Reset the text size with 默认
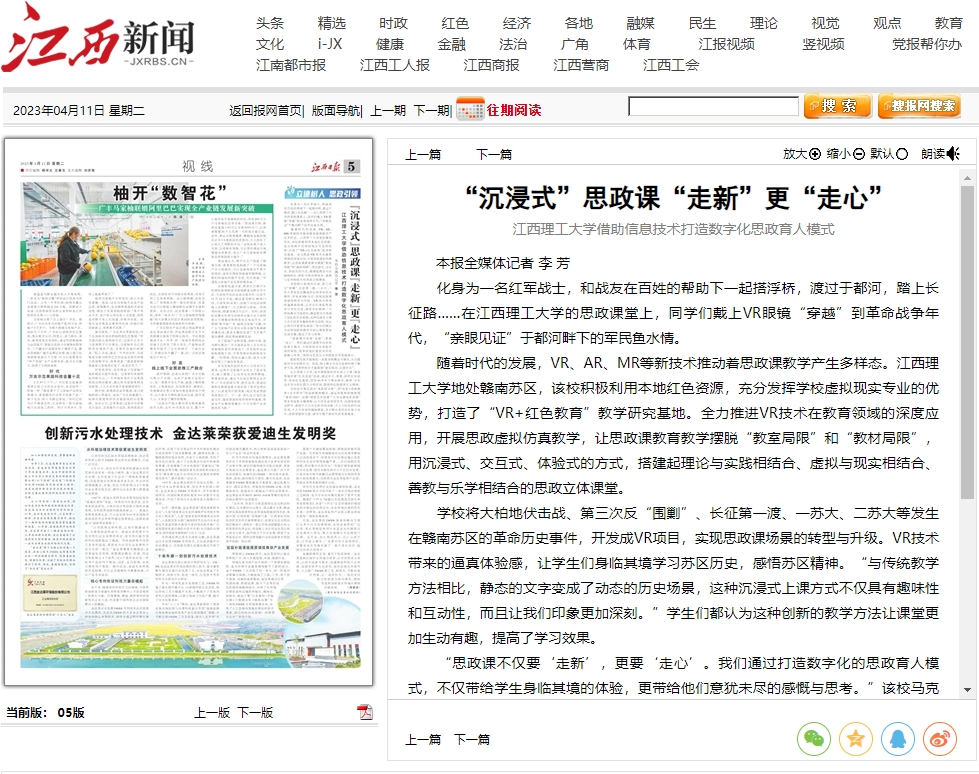This screenshot has width=979, height=774. click(x=888, y=154)
